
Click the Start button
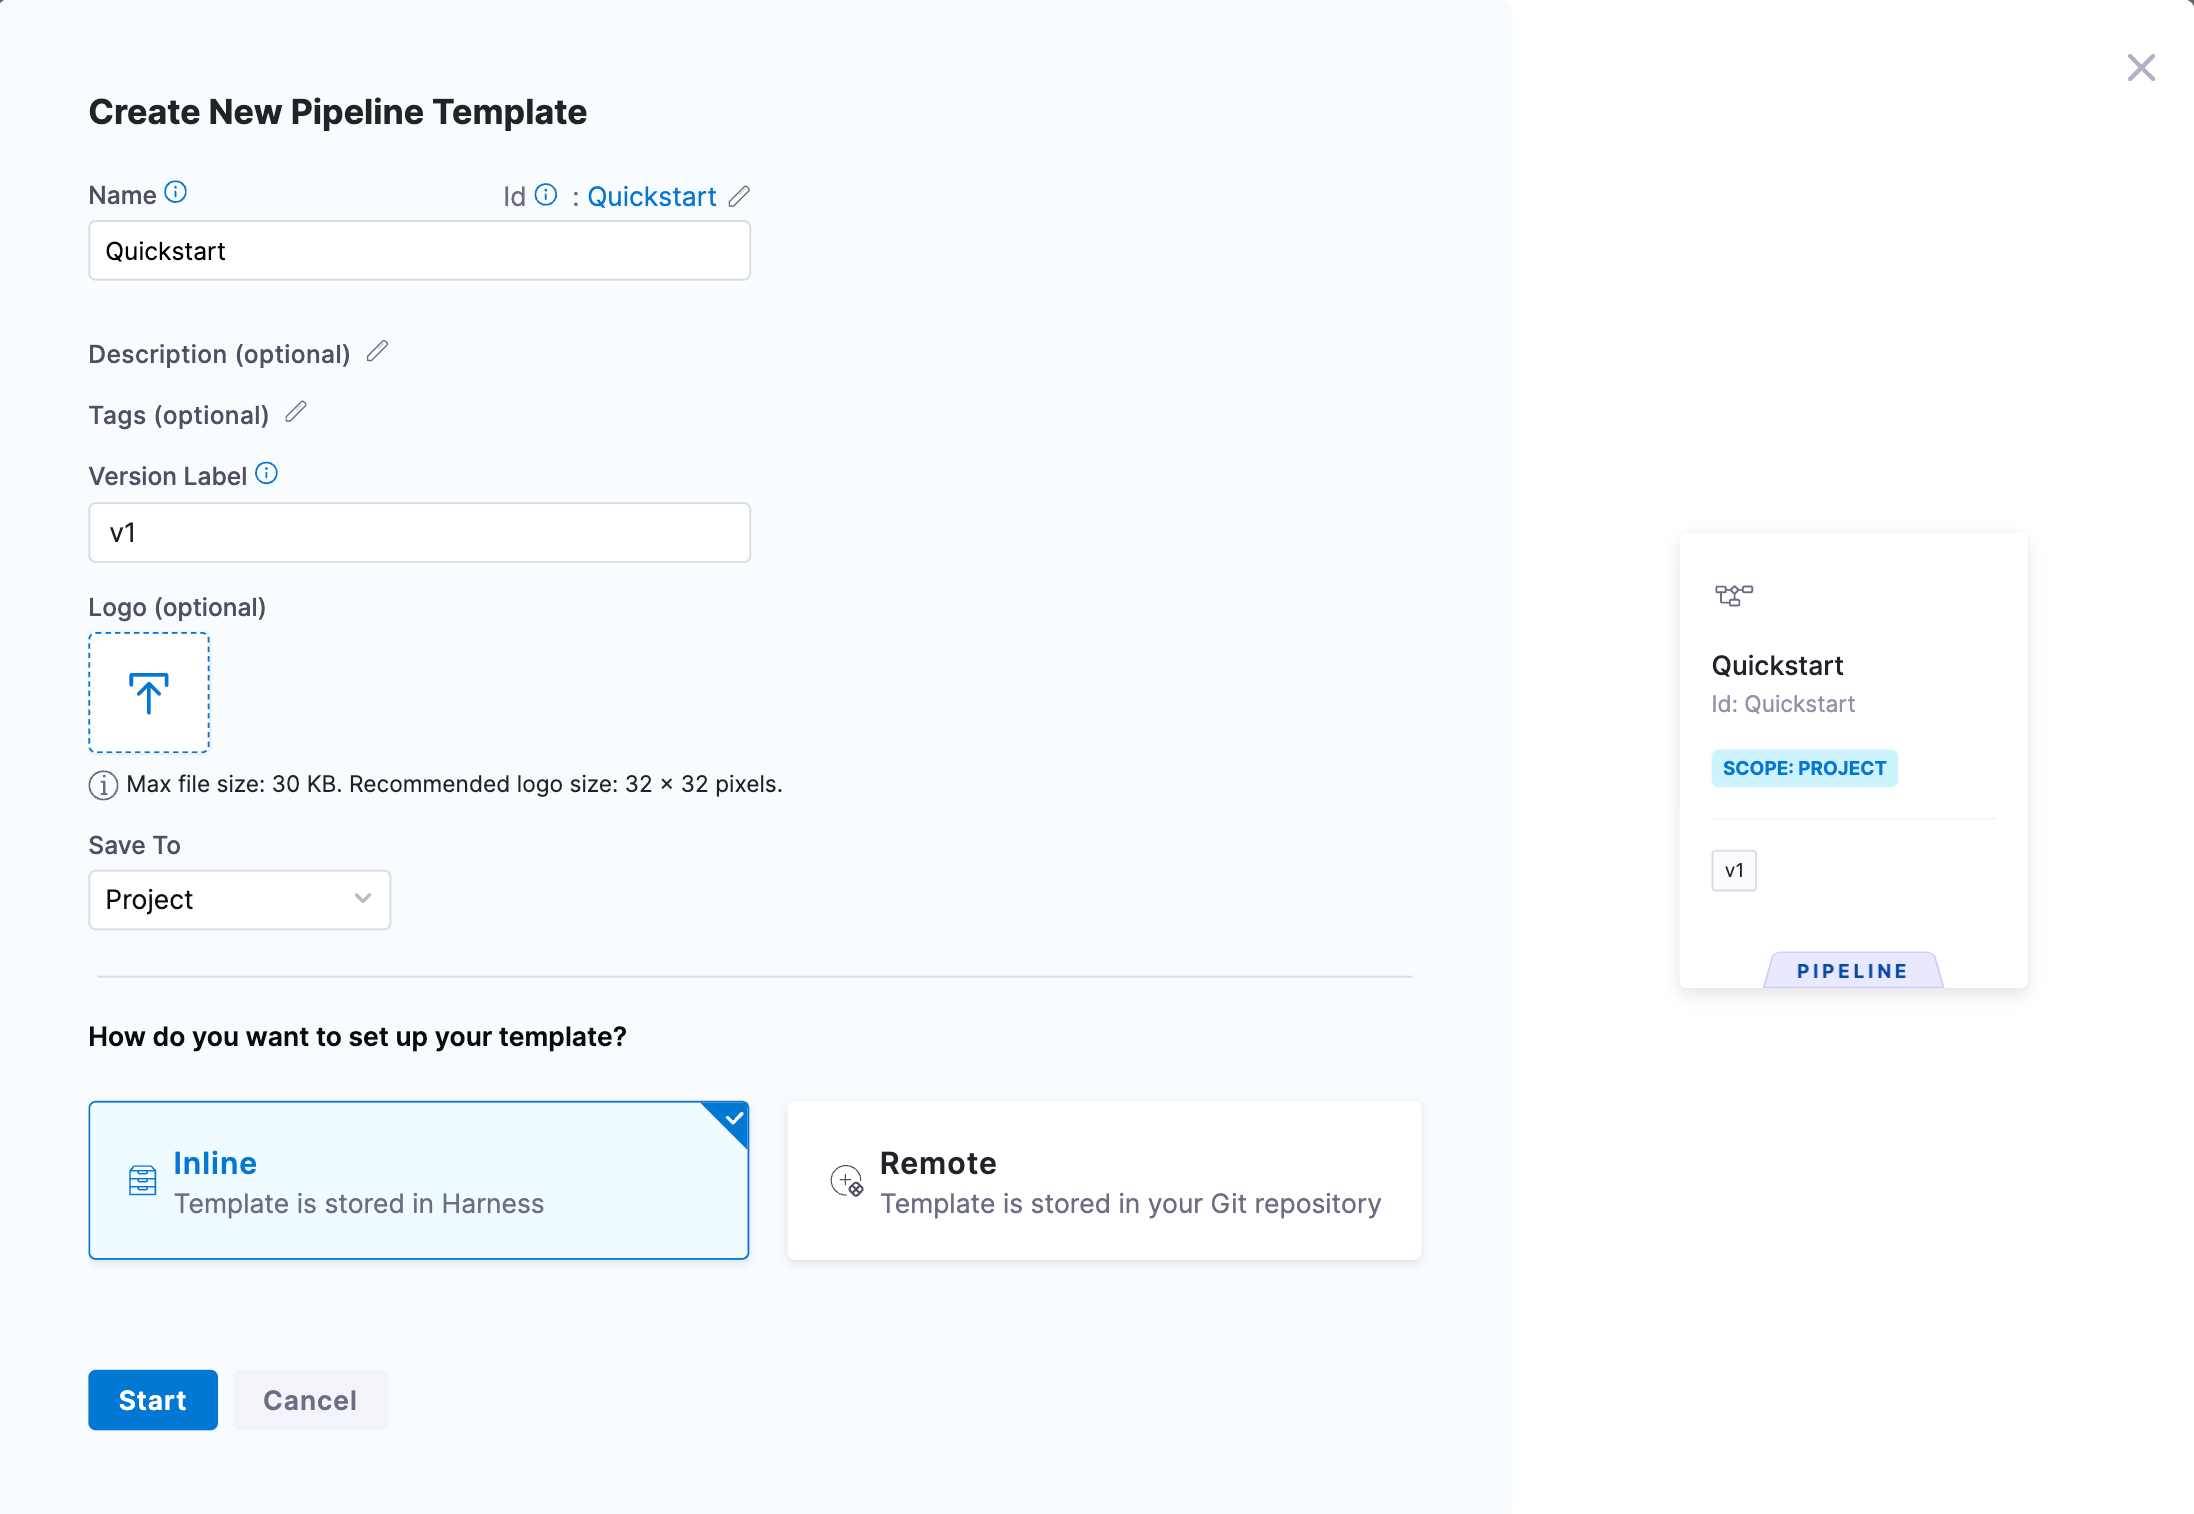[153, 1400]
